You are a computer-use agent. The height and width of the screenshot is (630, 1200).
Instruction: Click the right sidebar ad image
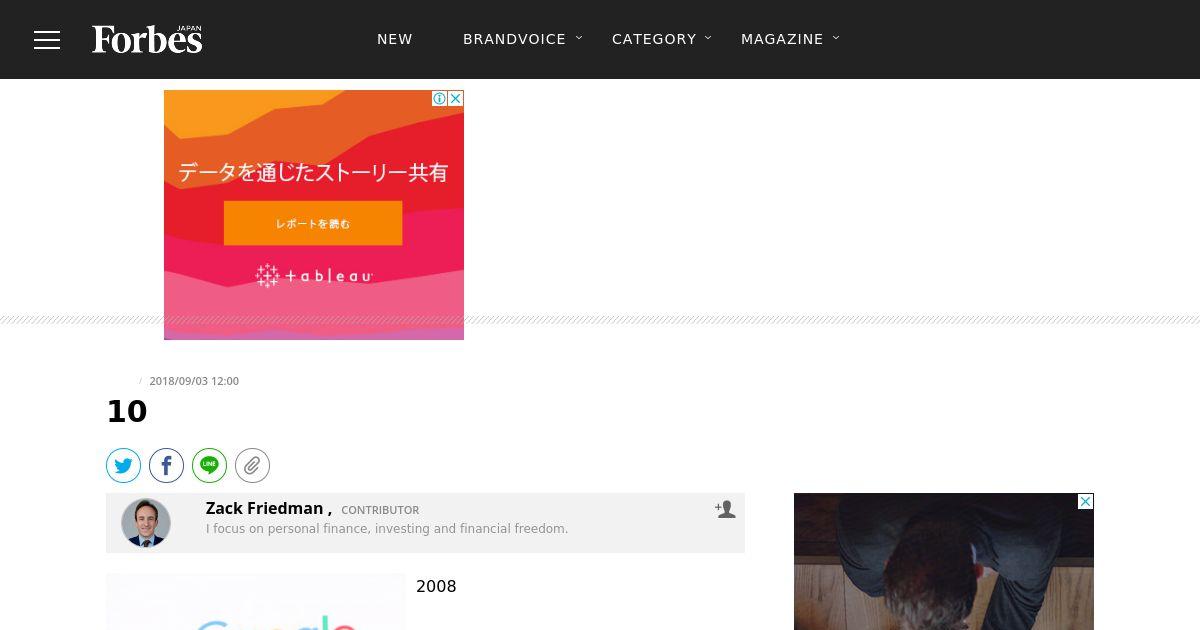[944, 562]
